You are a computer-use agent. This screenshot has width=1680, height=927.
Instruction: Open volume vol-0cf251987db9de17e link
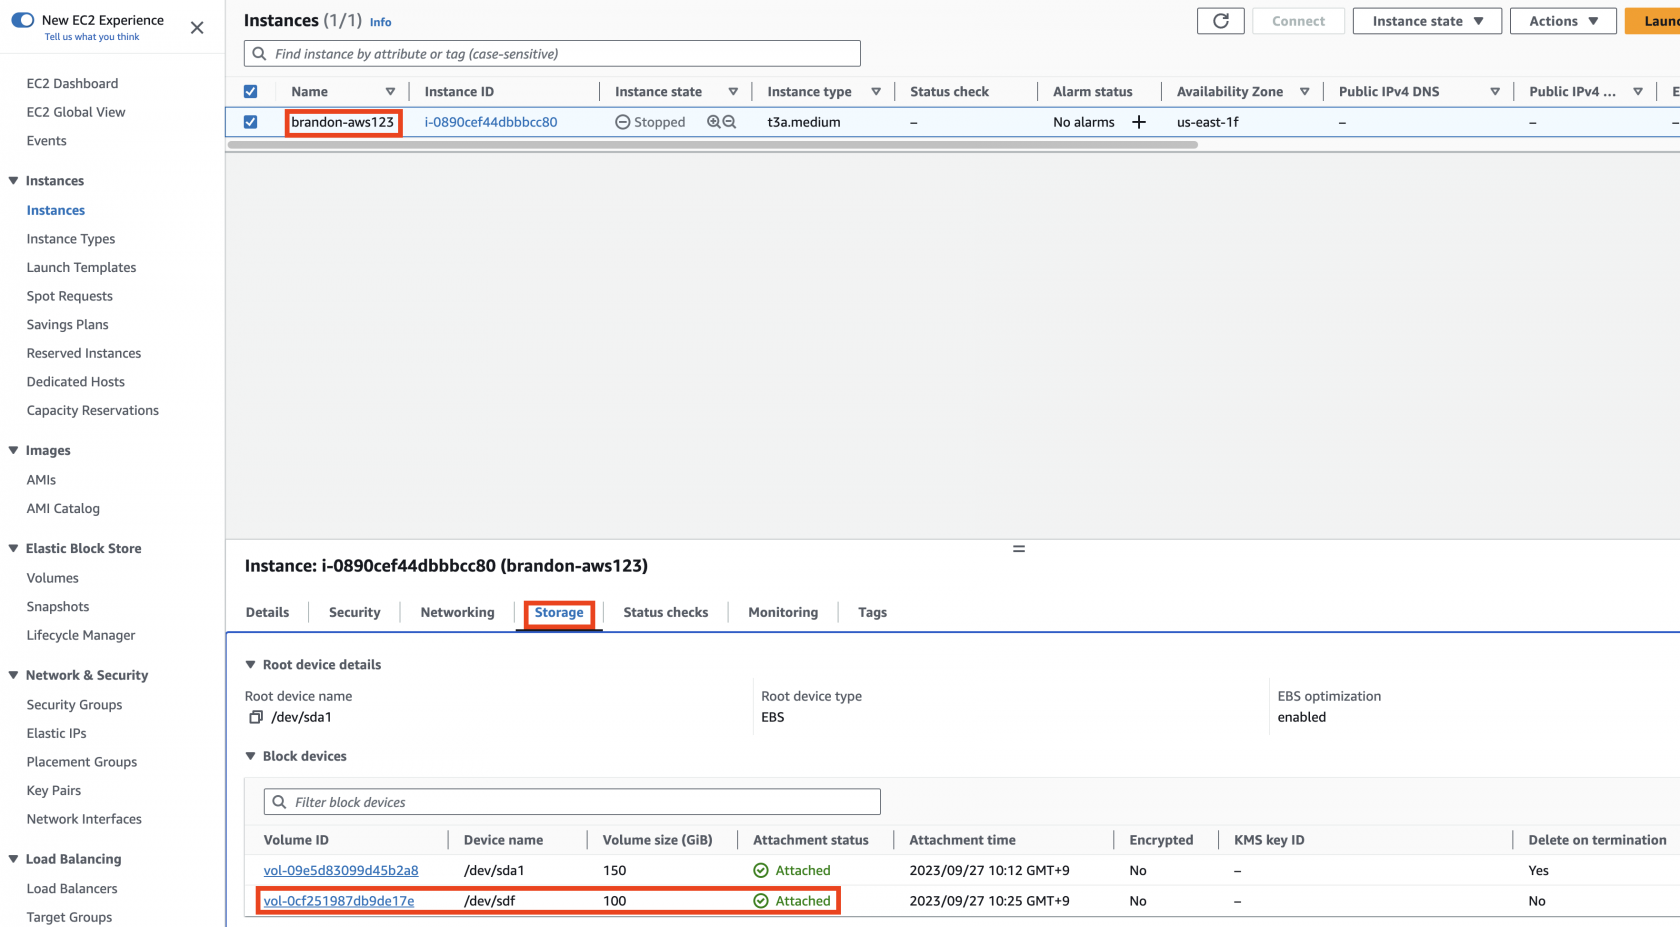click(x=339, y=901)
